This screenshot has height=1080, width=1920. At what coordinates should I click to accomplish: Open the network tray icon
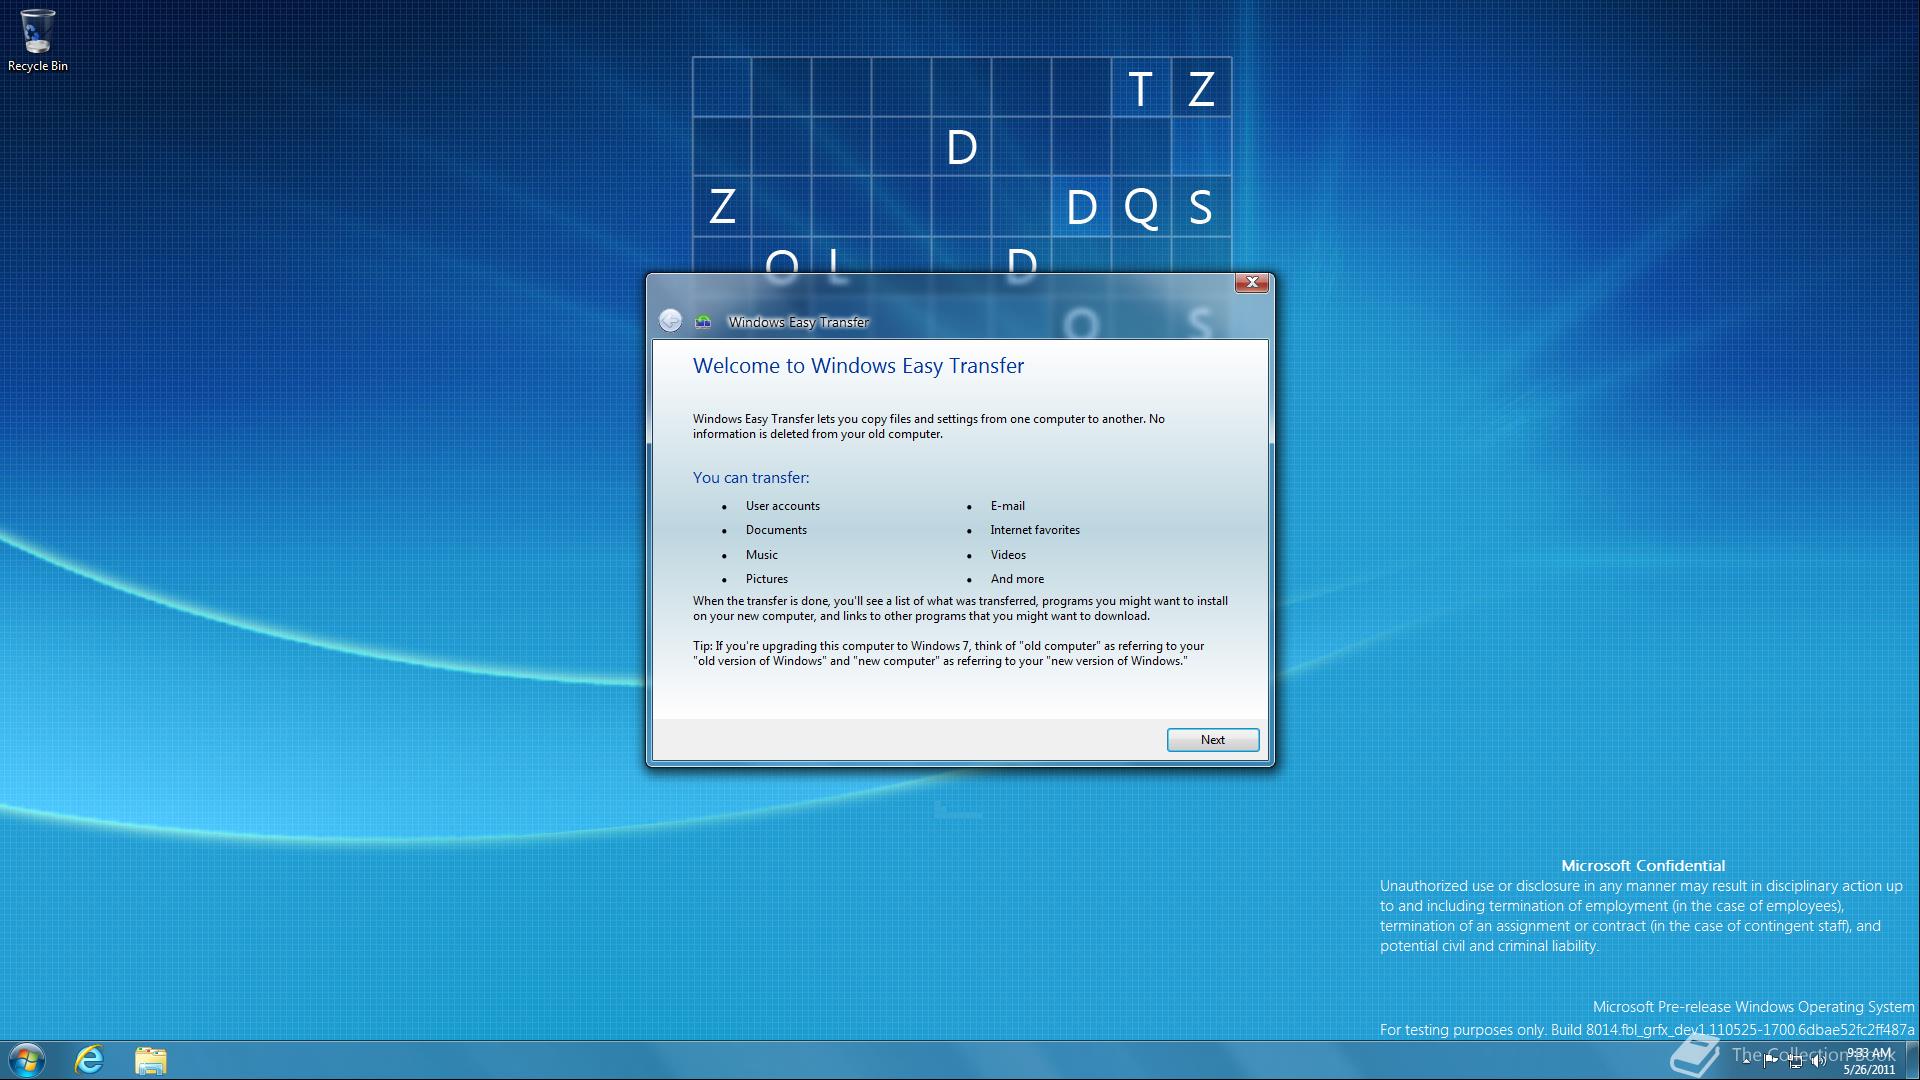[1795, 1061]
